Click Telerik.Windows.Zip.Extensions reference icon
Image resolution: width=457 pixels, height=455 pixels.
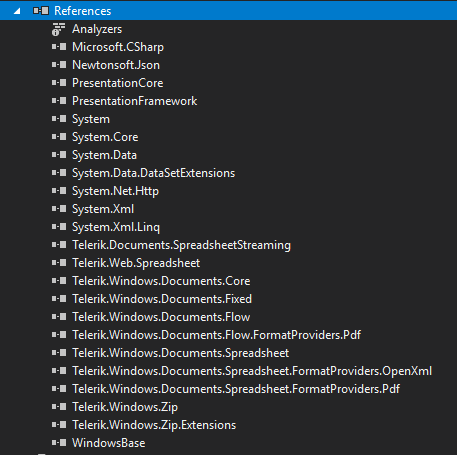59,425
